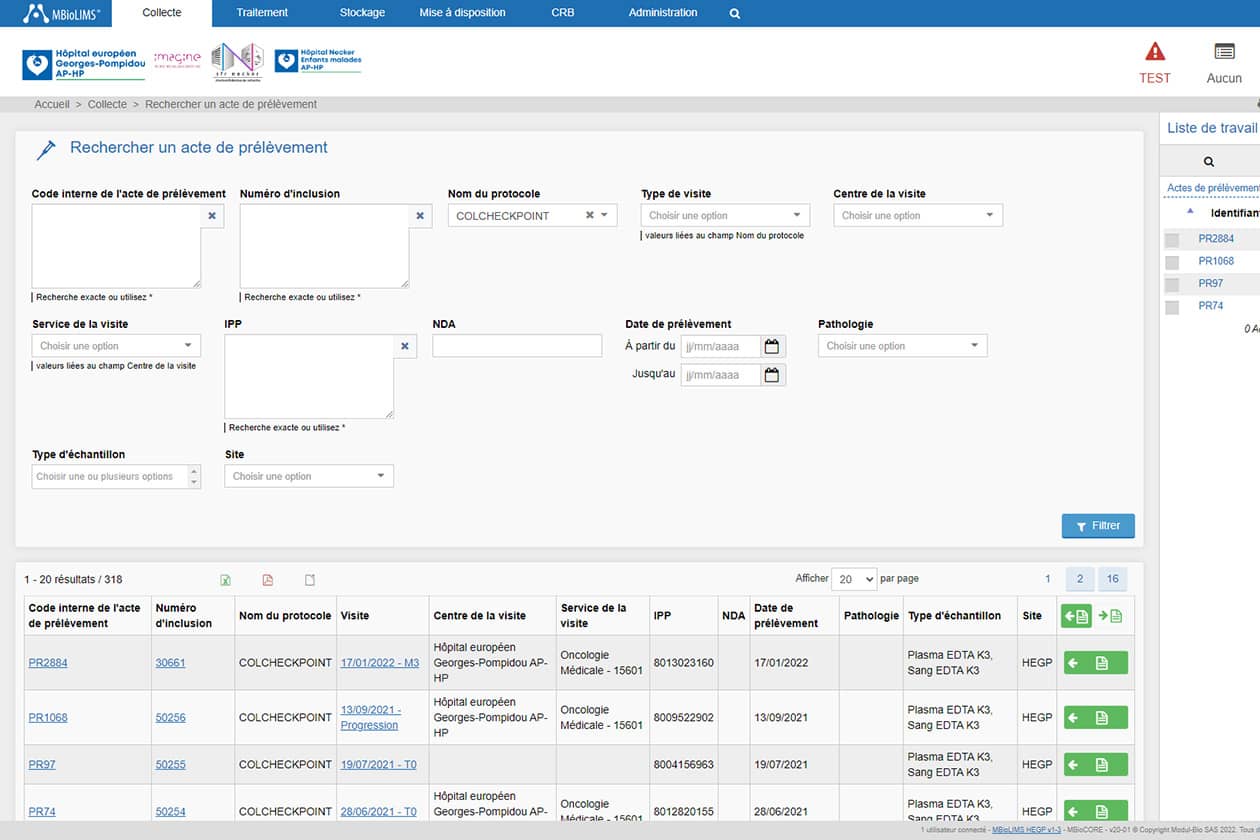Screen dimensions: 1260x840
Task: Switch to the Collecte tab
Action: (x=162, y=13)
